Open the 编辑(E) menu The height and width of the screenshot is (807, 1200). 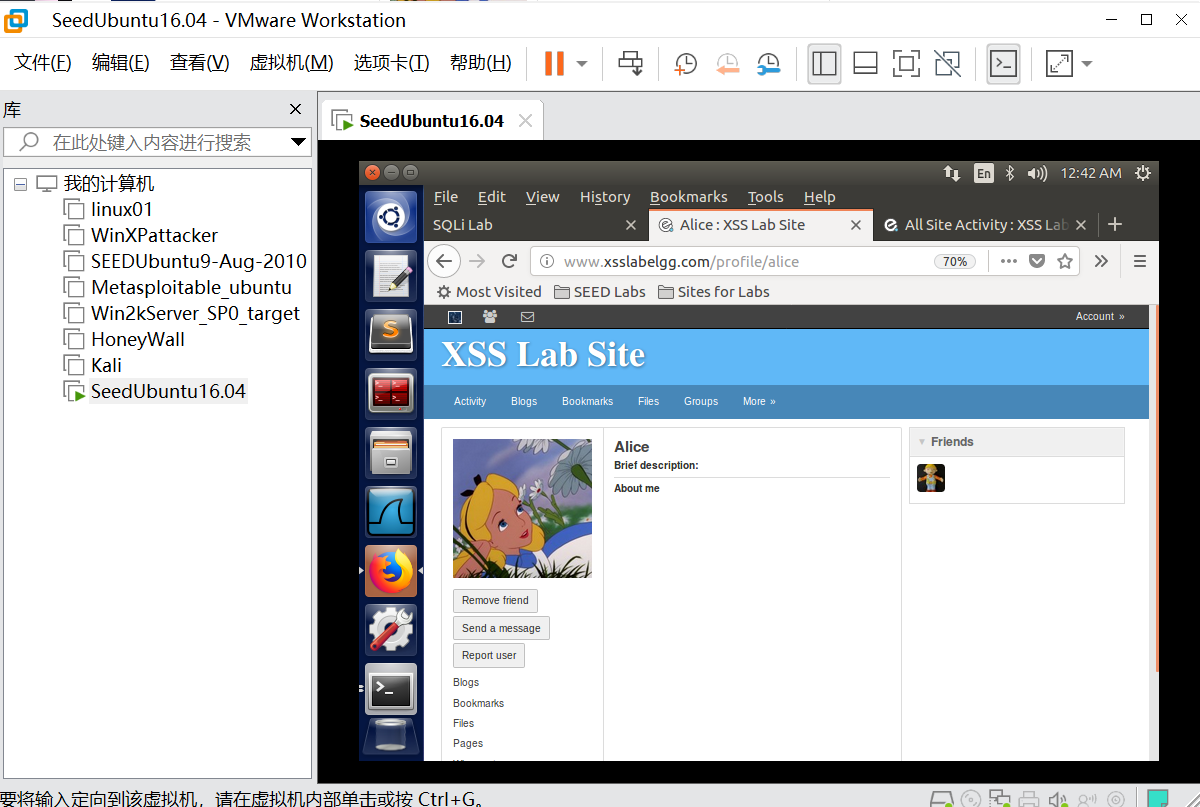point(120,63)
